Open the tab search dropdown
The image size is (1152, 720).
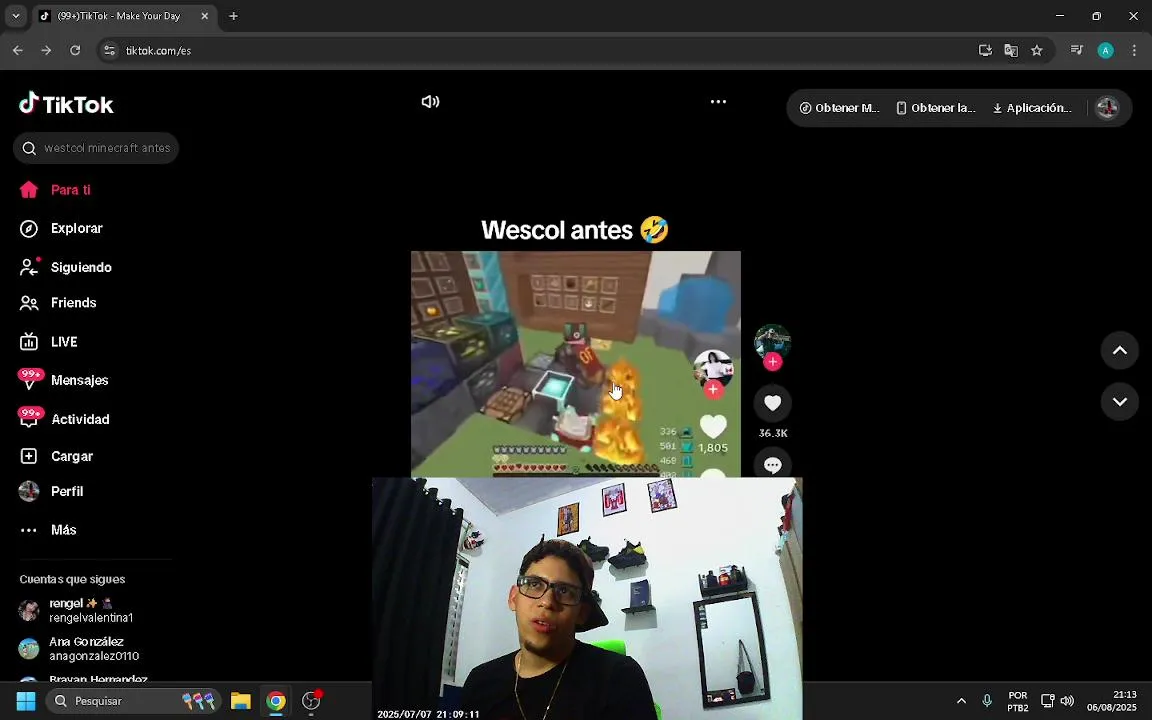(15, 15)
